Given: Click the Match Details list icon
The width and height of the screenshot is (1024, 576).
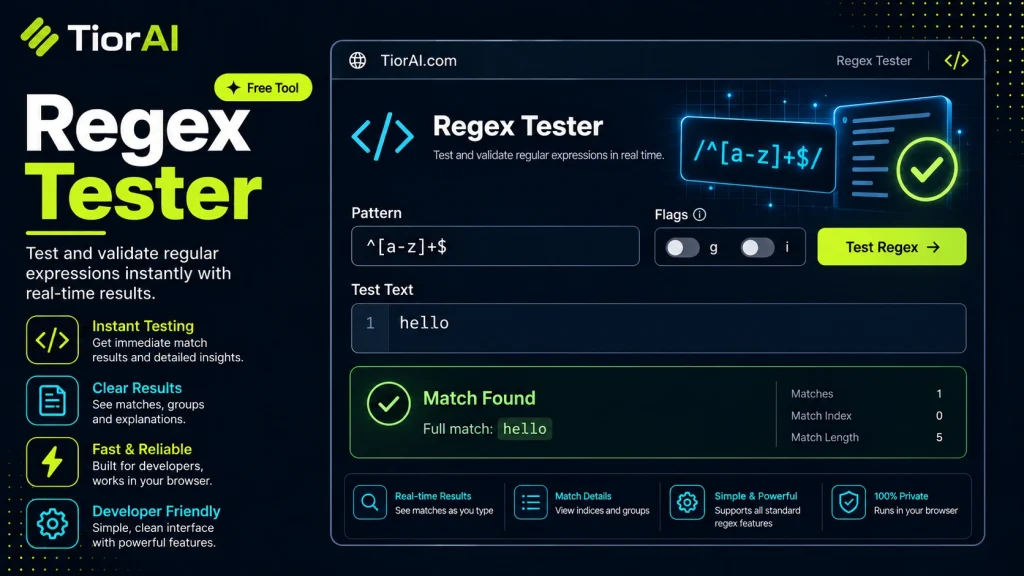Looking at the screenshot, I should 530,502.
